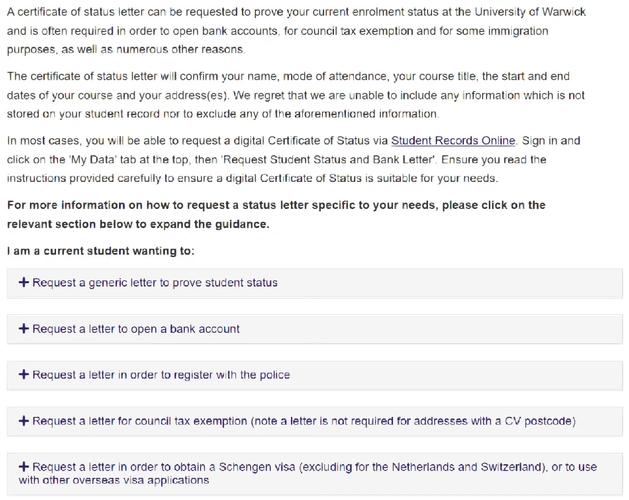Click the paragraph starting 'The certificate of status letter will confirm'
This screenshot has height=500, width=629.
(296, 95)
